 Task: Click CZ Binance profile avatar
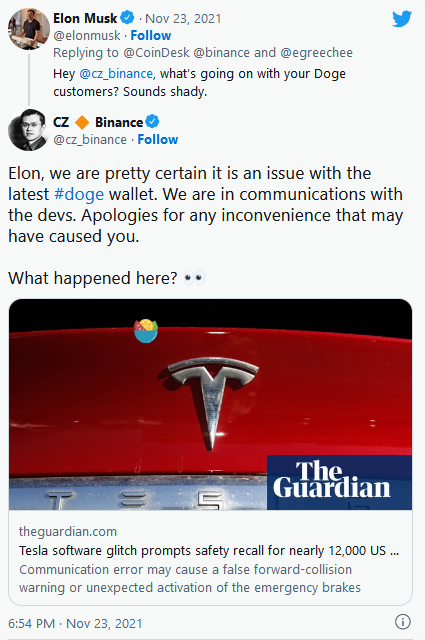28,130
